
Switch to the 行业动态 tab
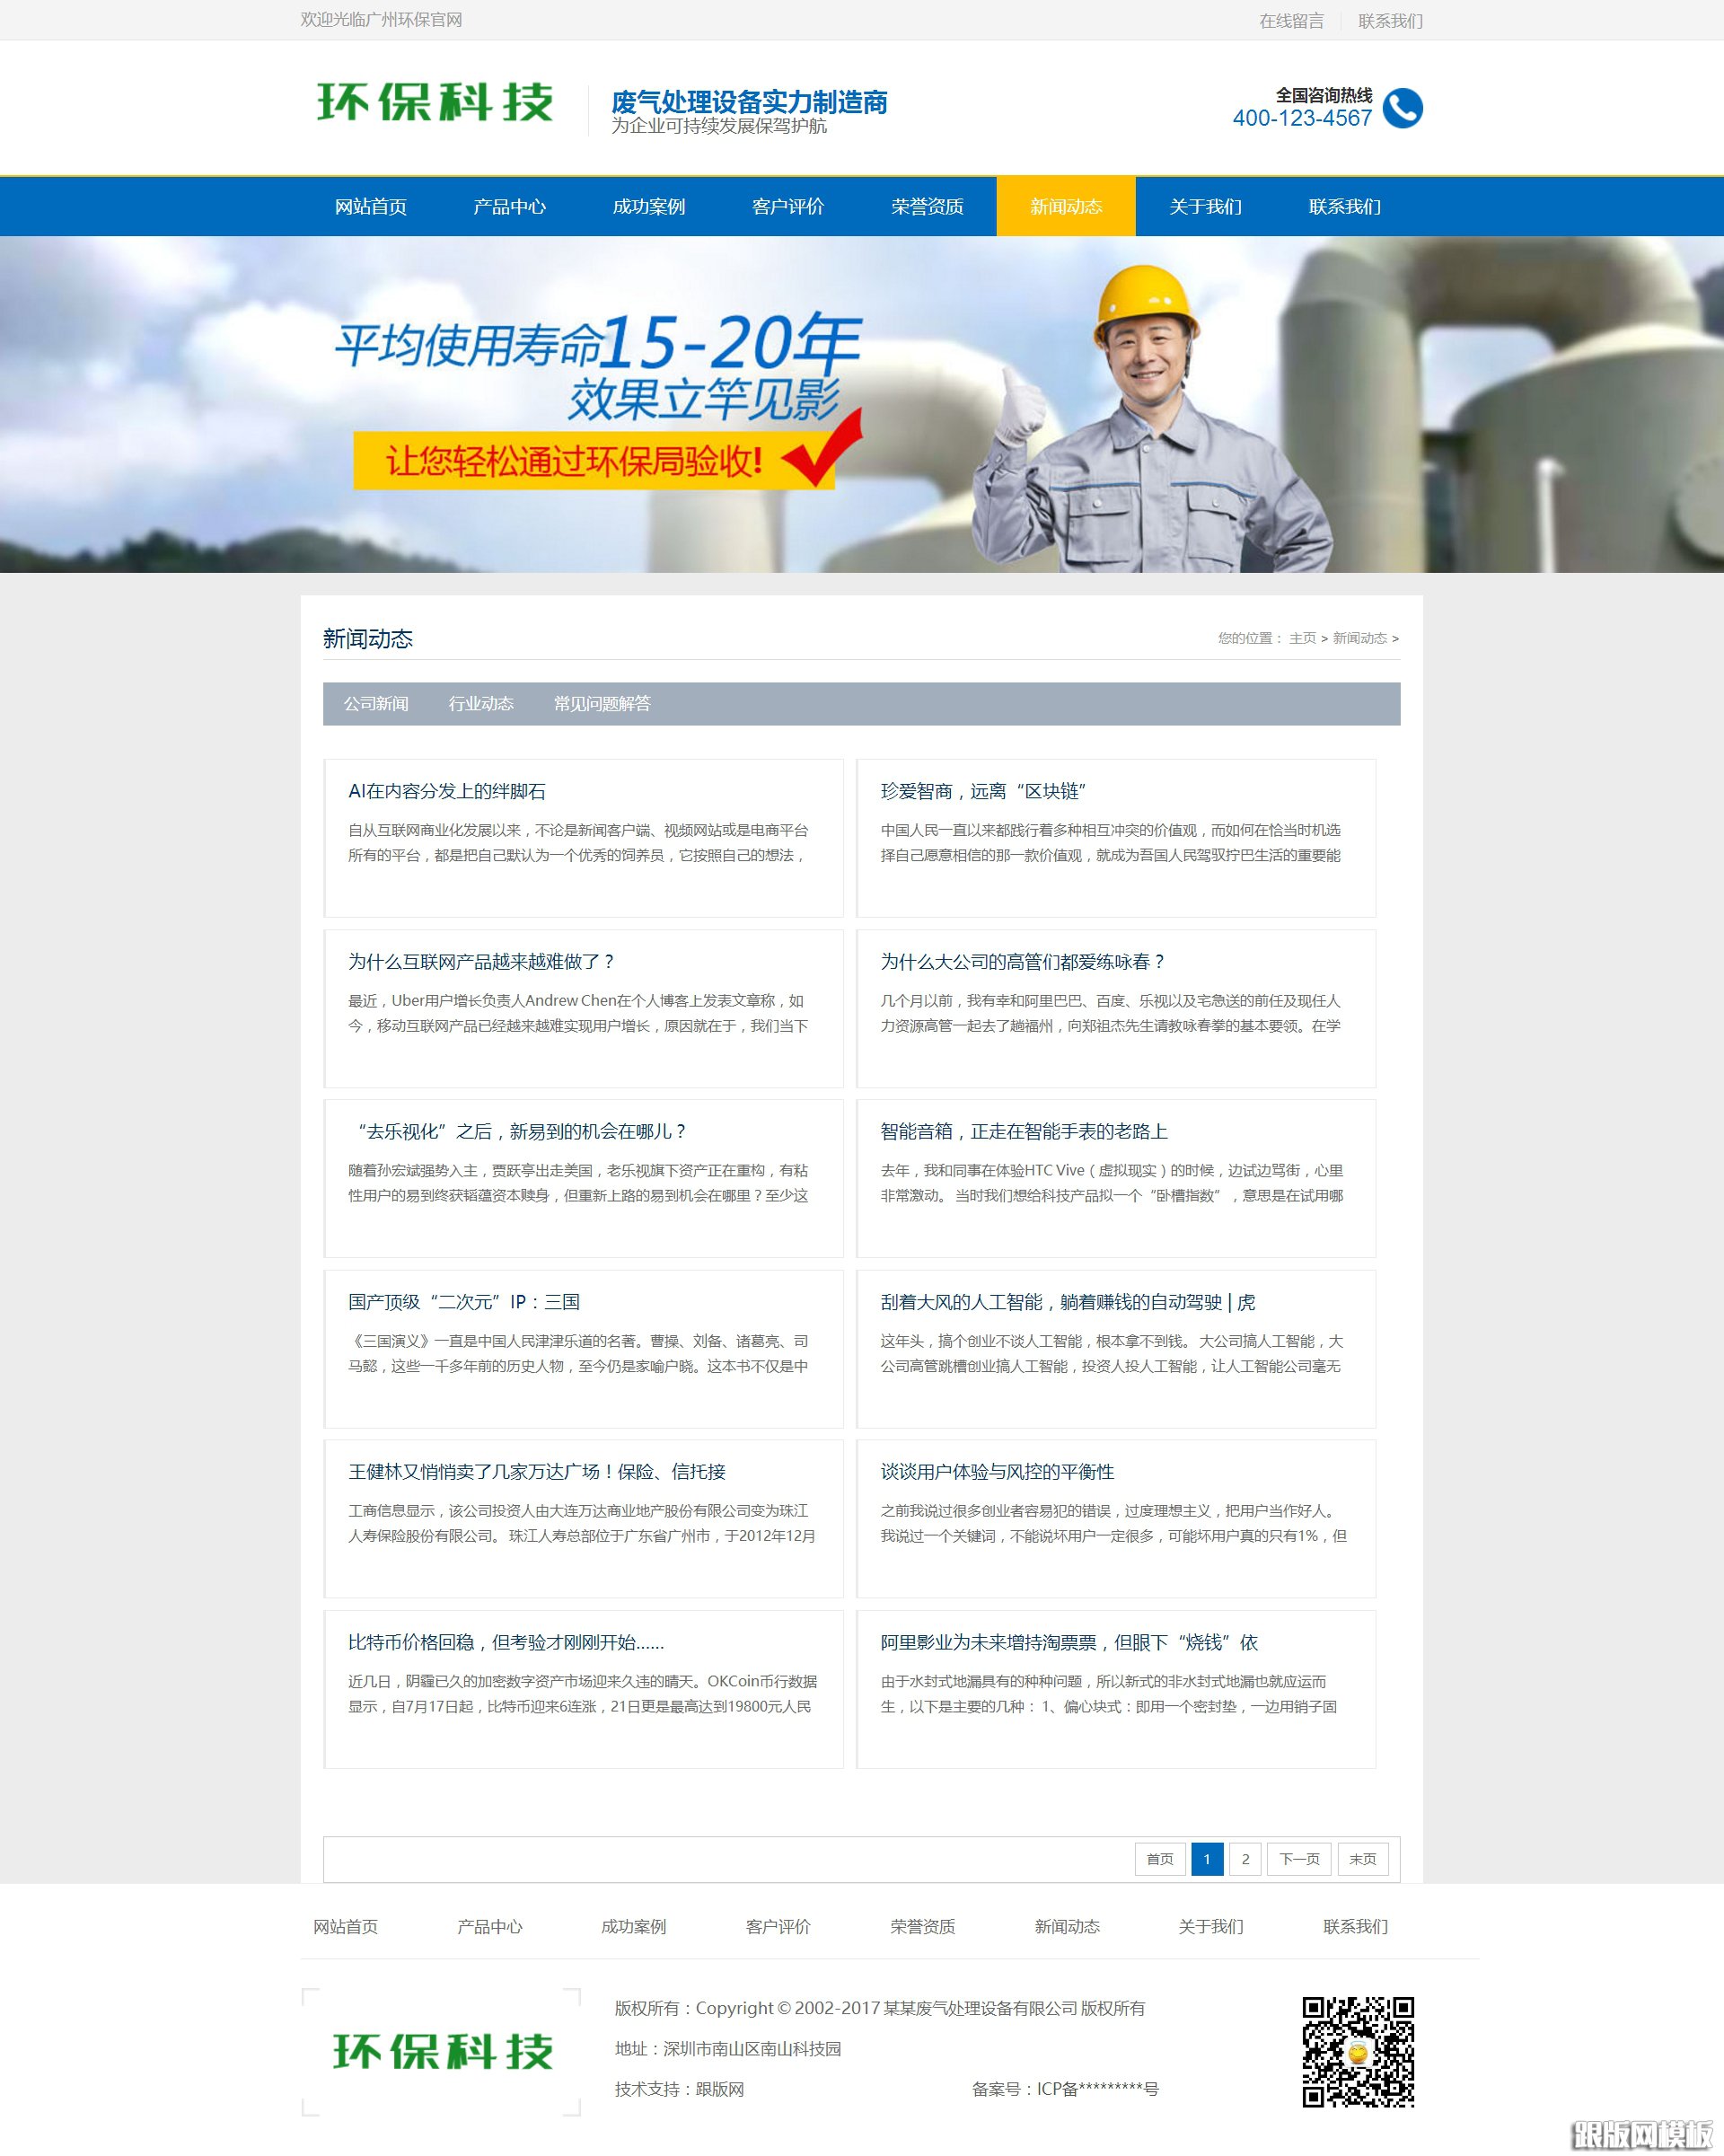(x=480, y=704)
